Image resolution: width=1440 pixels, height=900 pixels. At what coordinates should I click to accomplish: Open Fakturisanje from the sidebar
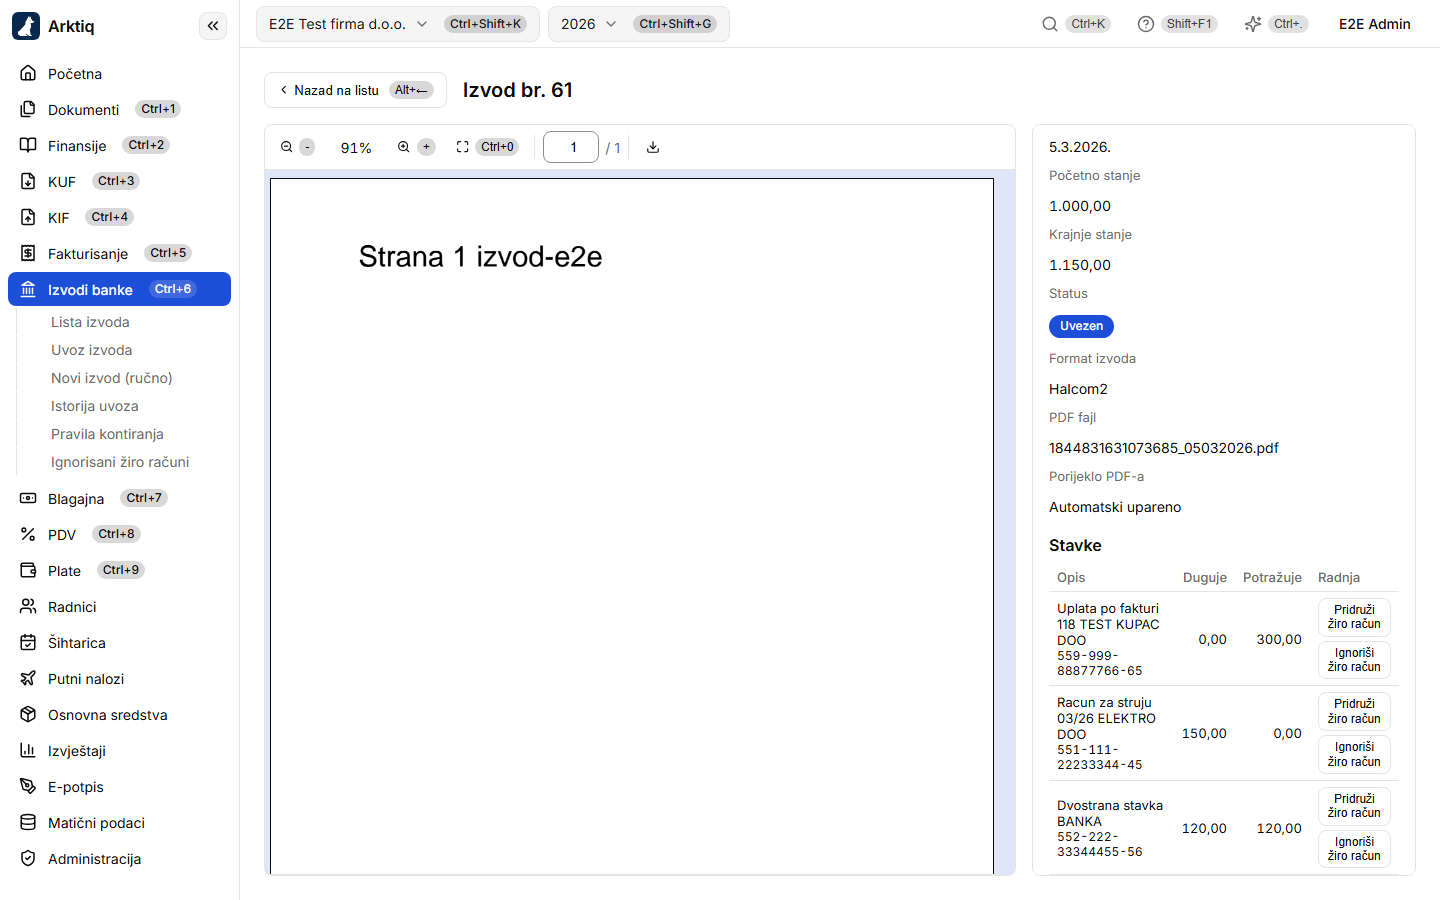pyautogui.click(x=119, y=253)
